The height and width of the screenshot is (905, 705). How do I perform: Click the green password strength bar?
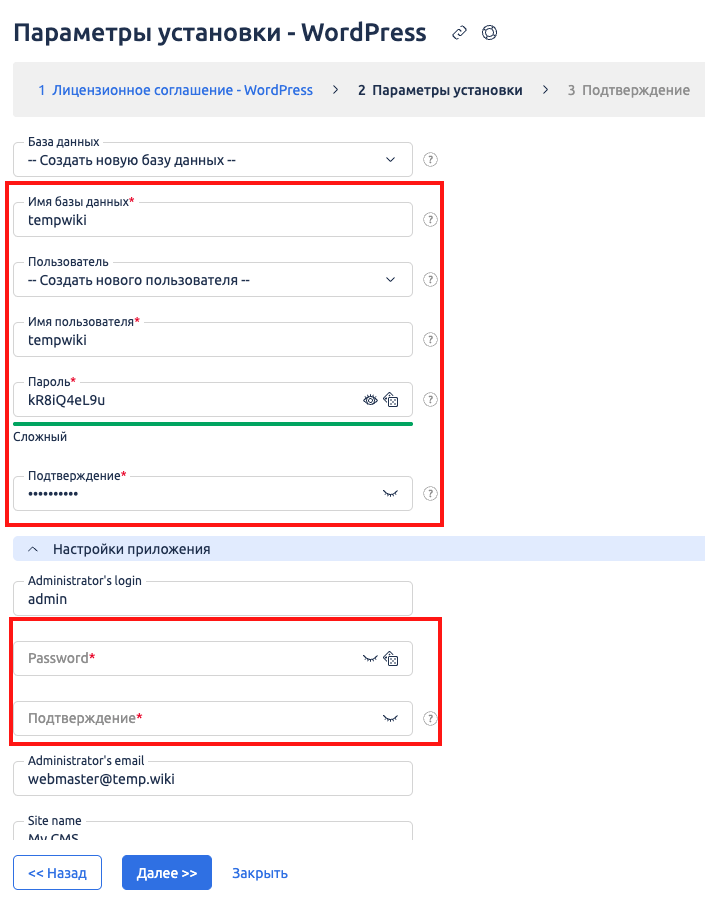212,424
